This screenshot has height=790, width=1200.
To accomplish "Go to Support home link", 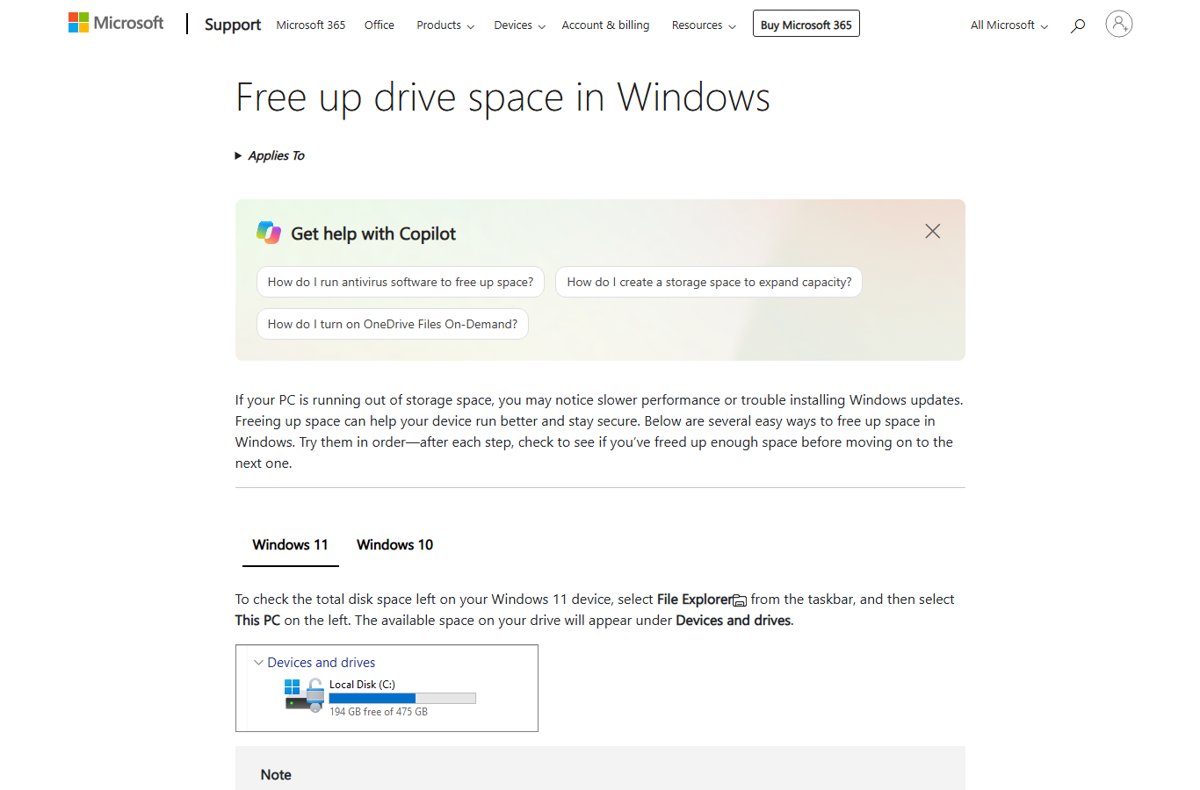I will pyautogui.click(x=232, y=25).
